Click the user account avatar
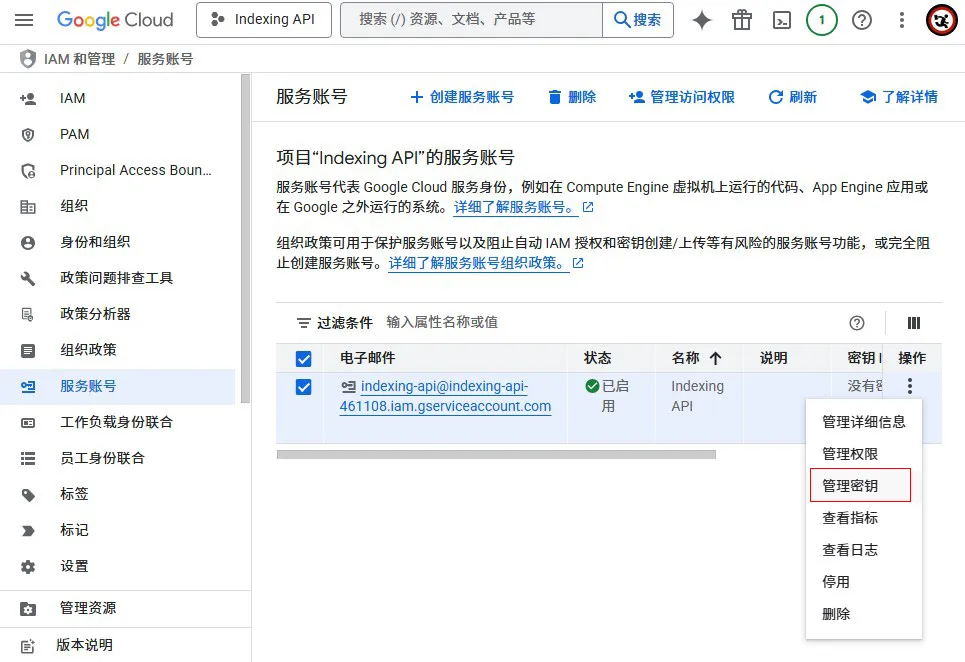Viewport: 965px width, 662px height. pyautogui.click(x=942, y=20)
